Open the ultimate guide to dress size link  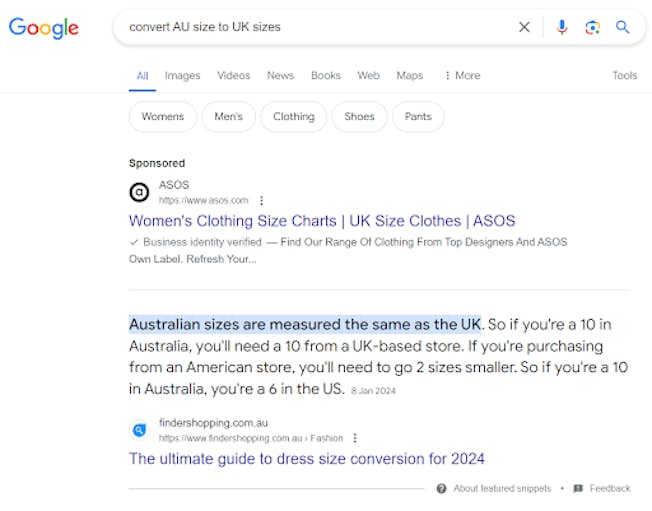tap(306, 459)
